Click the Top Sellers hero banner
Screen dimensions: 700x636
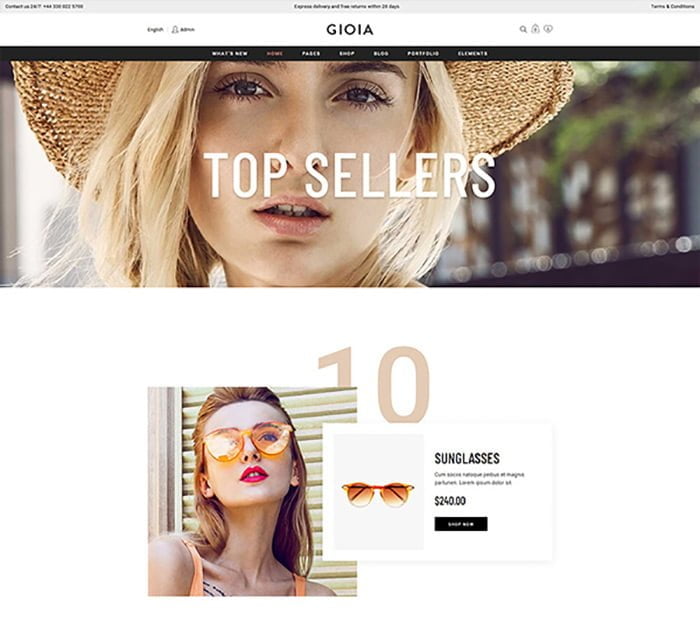tap(350, 174)
